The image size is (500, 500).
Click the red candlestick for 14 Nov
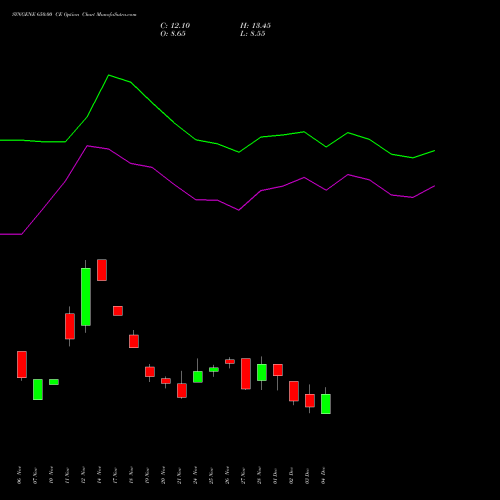(x=102, y=270)
